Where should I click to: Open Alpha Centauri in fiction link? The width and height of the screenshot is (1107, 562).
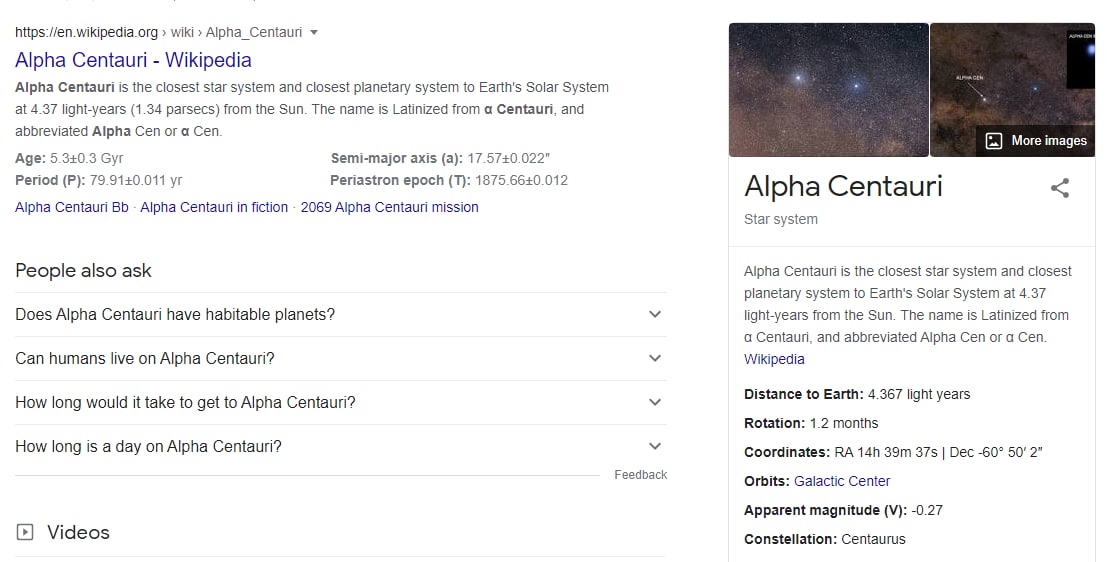click(x=214, y=207)
